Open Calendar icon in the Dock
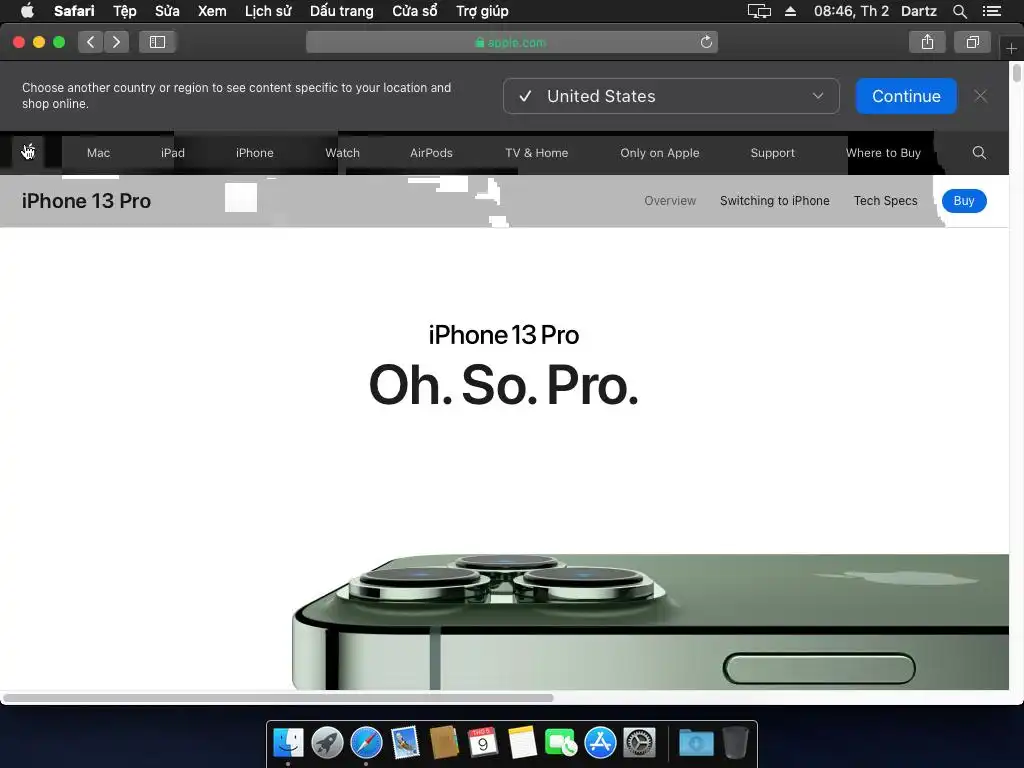This screenshot has width=1024, height=768. [483, 743]
